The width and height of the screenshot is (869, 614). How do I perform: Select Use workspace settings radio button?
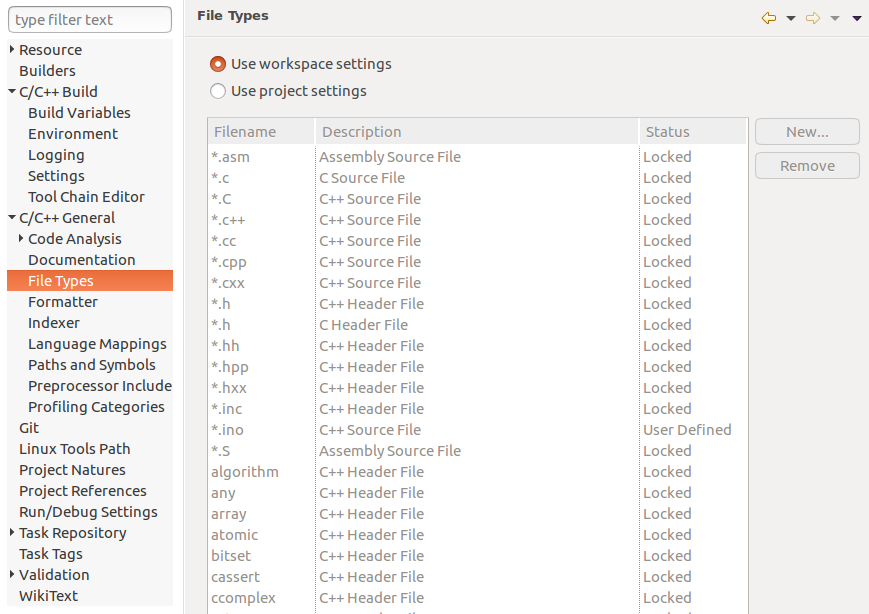218,64
